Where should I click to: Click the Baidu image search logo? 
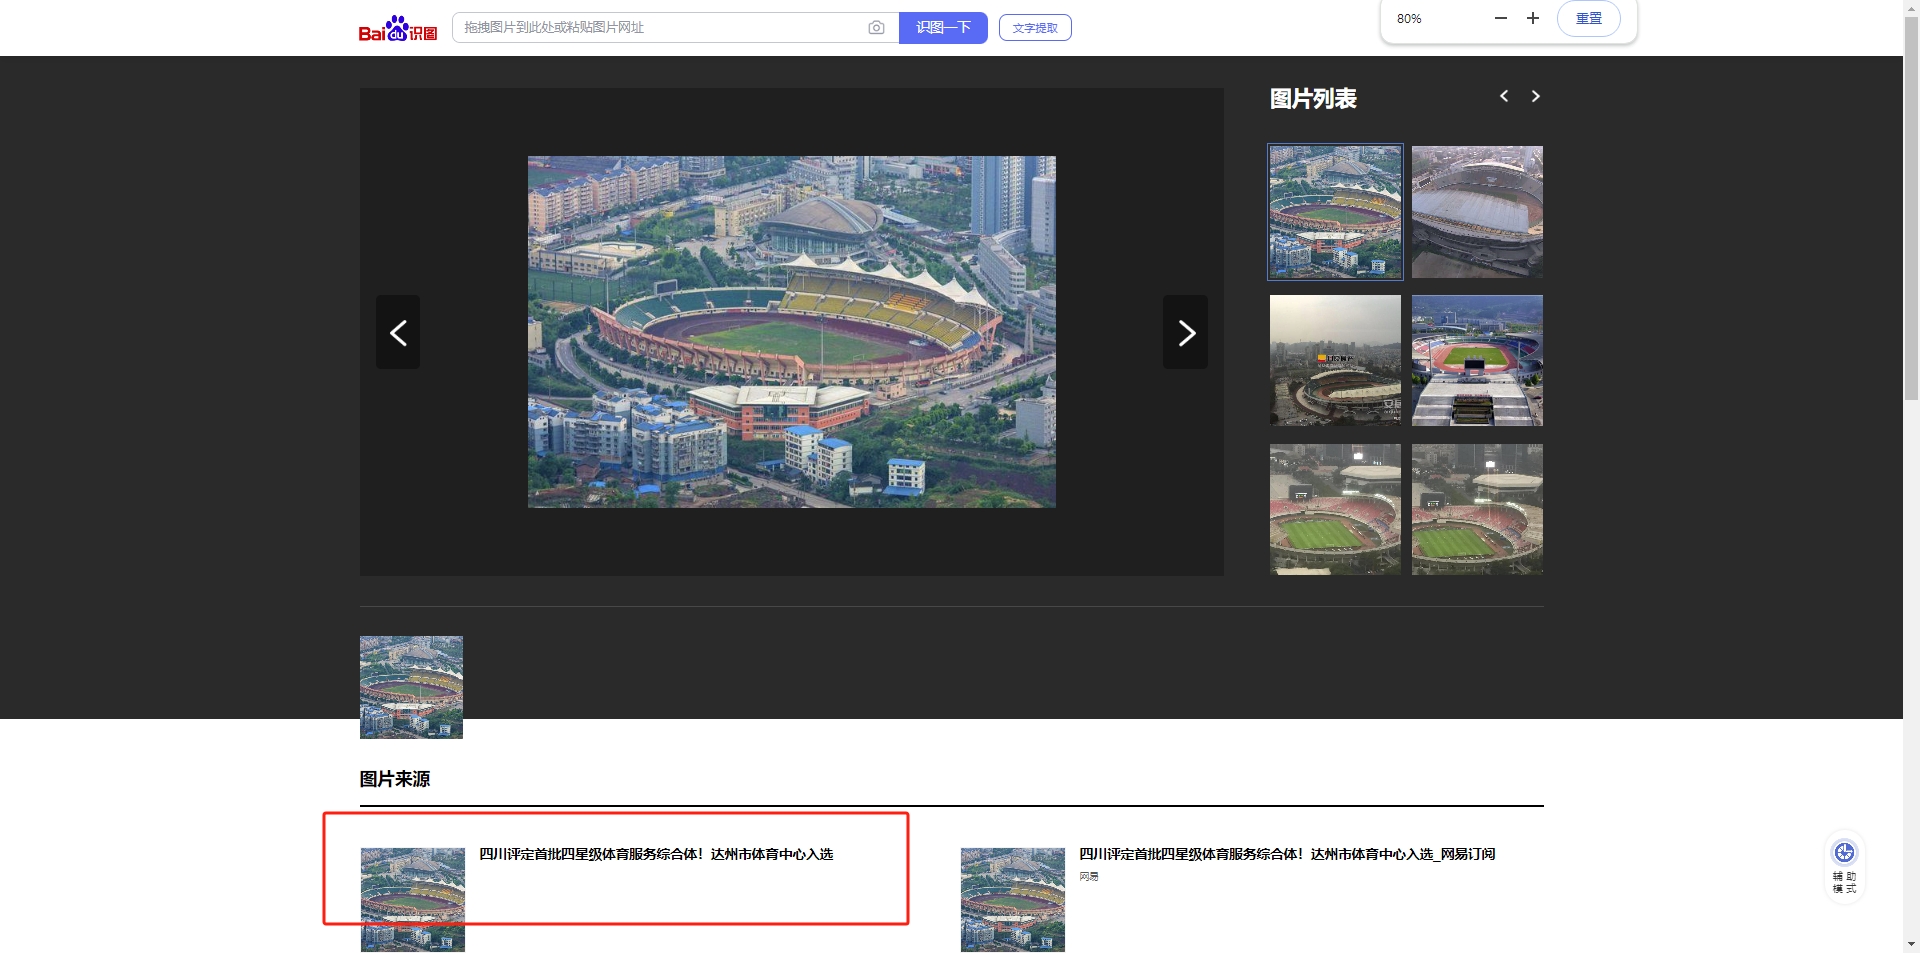(x=397, y=28)
